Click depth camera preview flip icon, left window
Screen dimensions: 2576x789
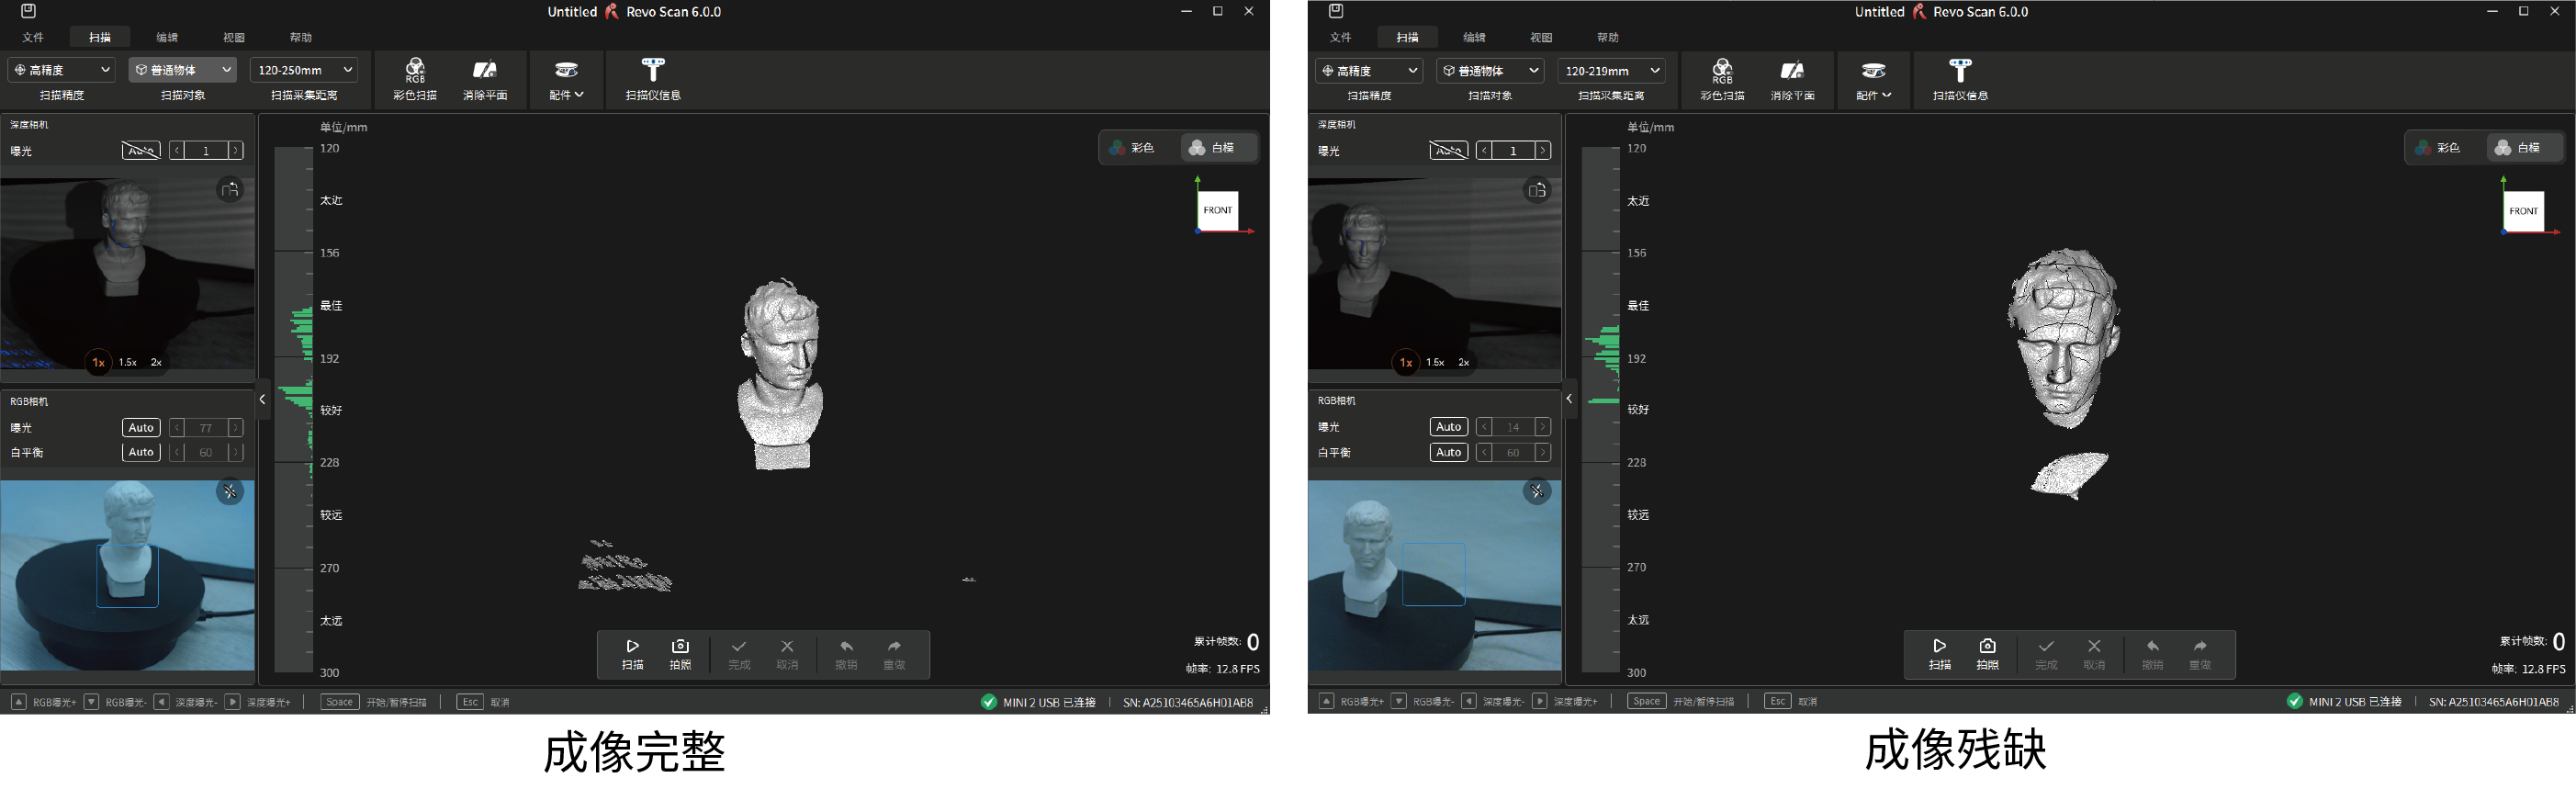pos(230,190)
